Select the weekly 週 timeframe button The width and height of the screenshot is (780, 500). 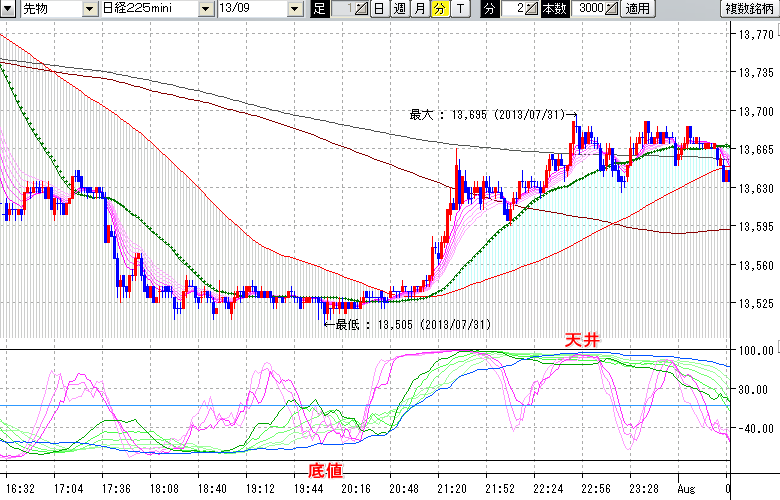click(x=399, y=9)
